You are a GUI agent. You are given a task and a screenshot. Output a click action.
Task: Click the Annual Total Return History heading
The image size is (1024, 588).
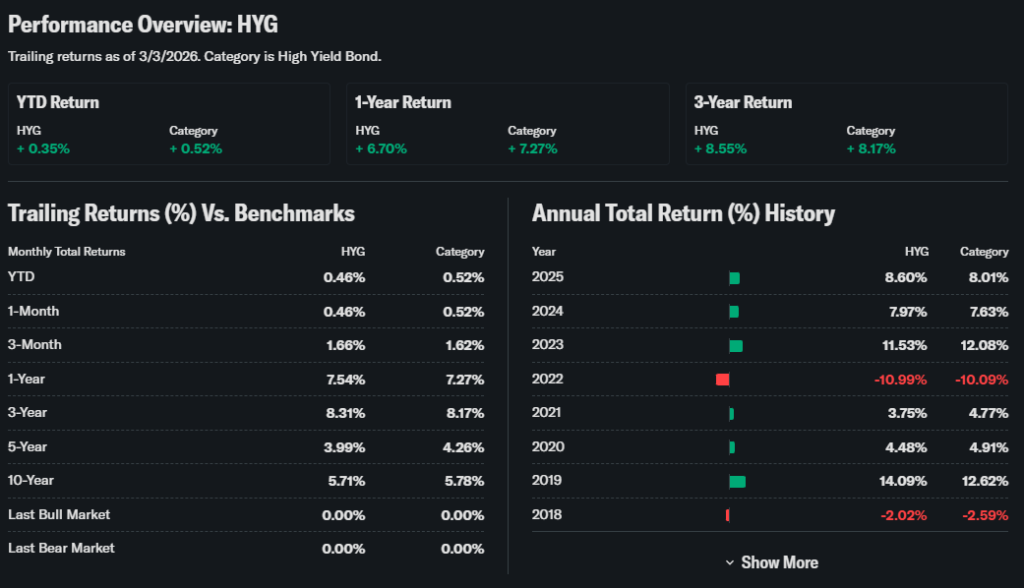coord(683,213)
